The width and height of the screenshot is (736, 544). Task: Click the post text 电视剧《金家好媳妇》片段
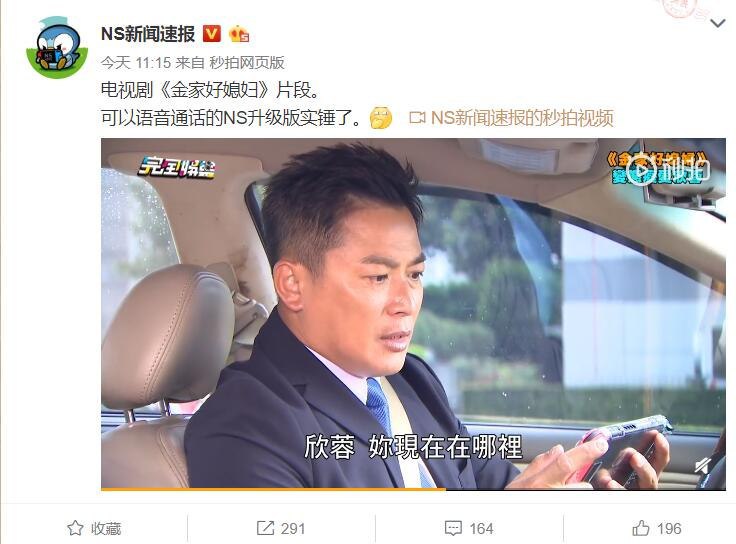click(210, 90)
